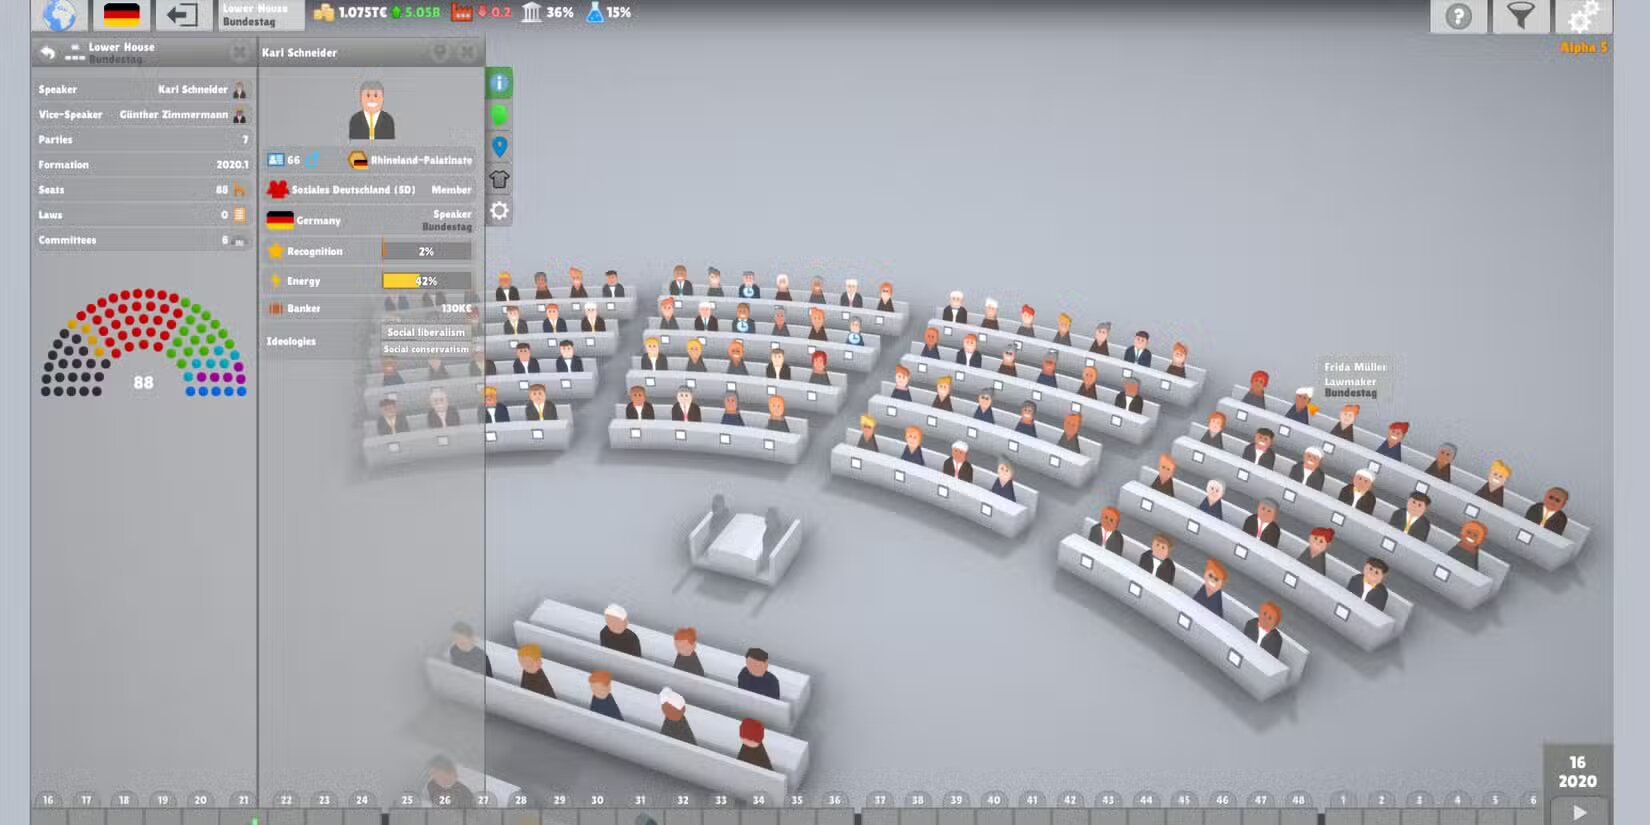Open the world globe map view
Image resolution: width=1650 pixels, height=825 pixels.
[59, 15]
